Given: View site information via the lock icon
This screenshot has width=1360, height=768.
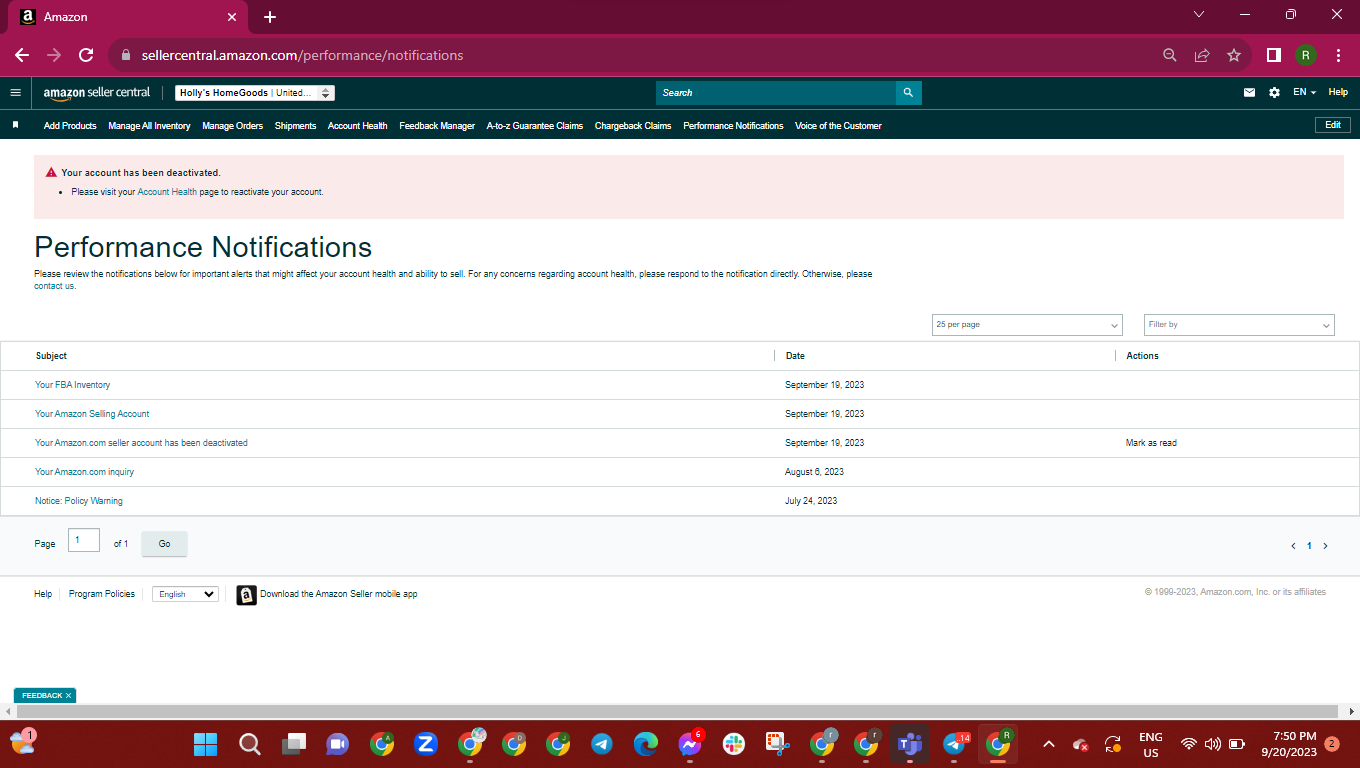Looking at the screenshot, I should pos(126,56).
